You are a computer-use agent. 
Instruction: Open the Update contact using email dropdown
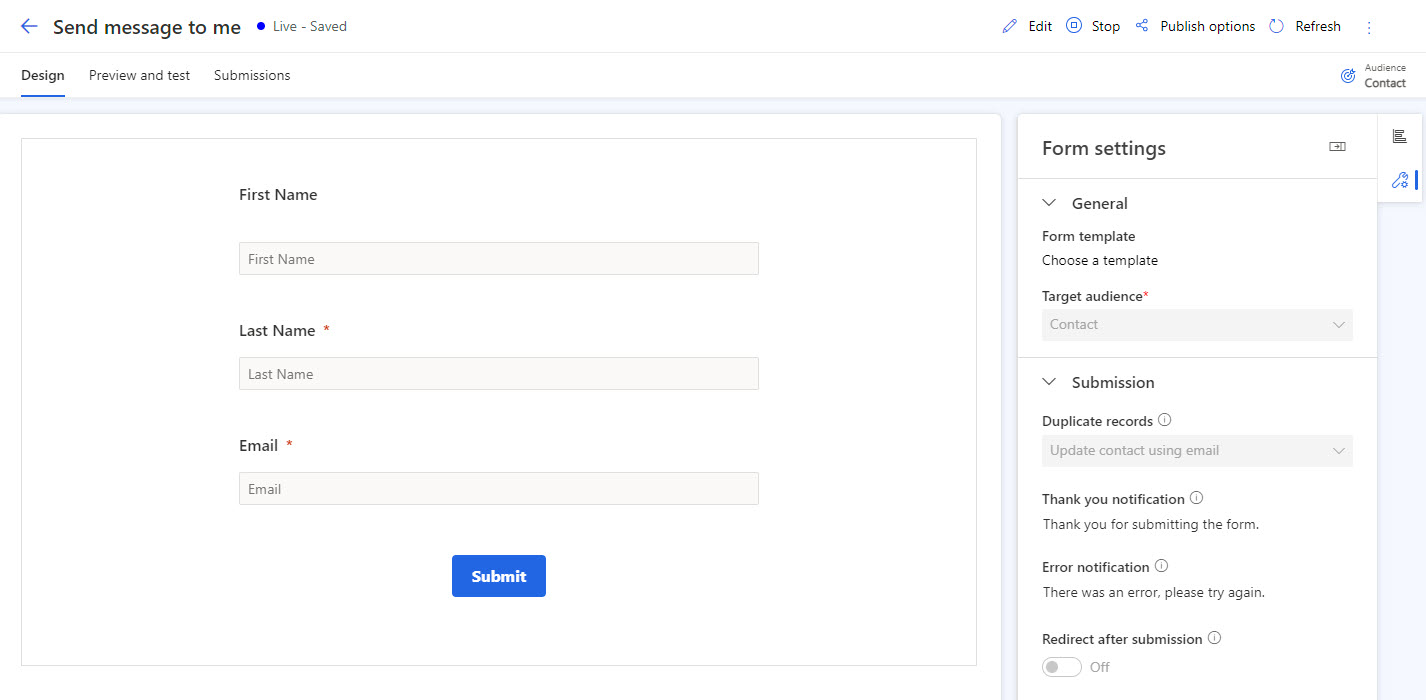tap(1197, 451)
